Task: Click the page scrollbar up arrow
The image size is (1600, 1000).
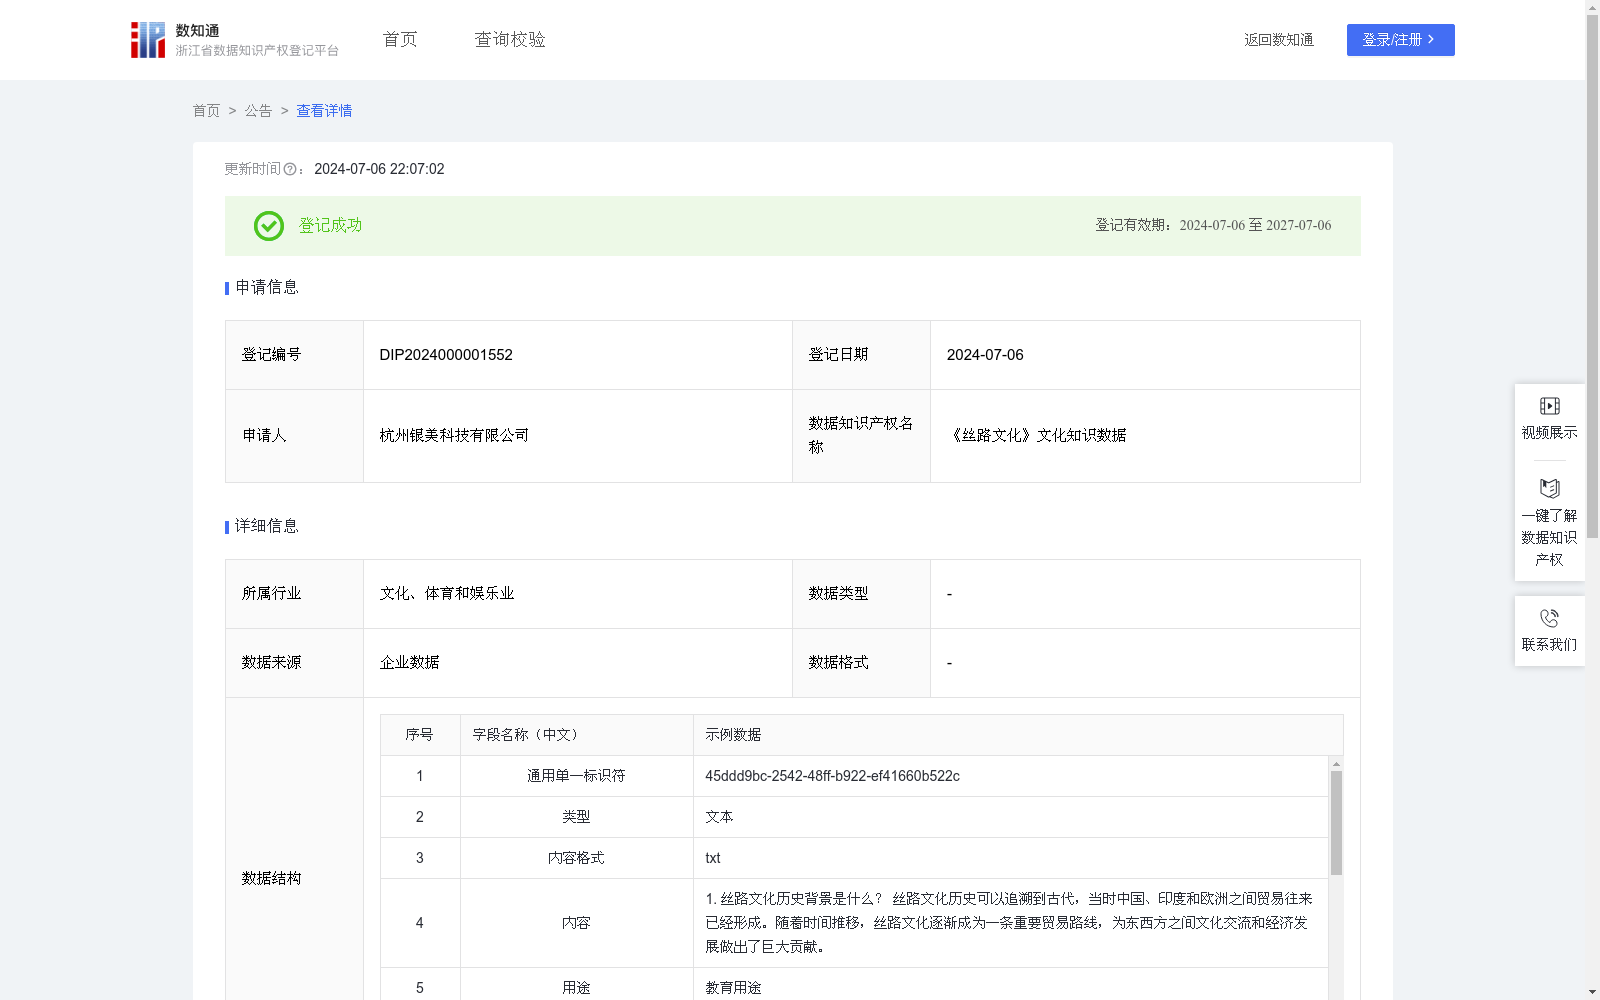Action: click(1592, 7)
